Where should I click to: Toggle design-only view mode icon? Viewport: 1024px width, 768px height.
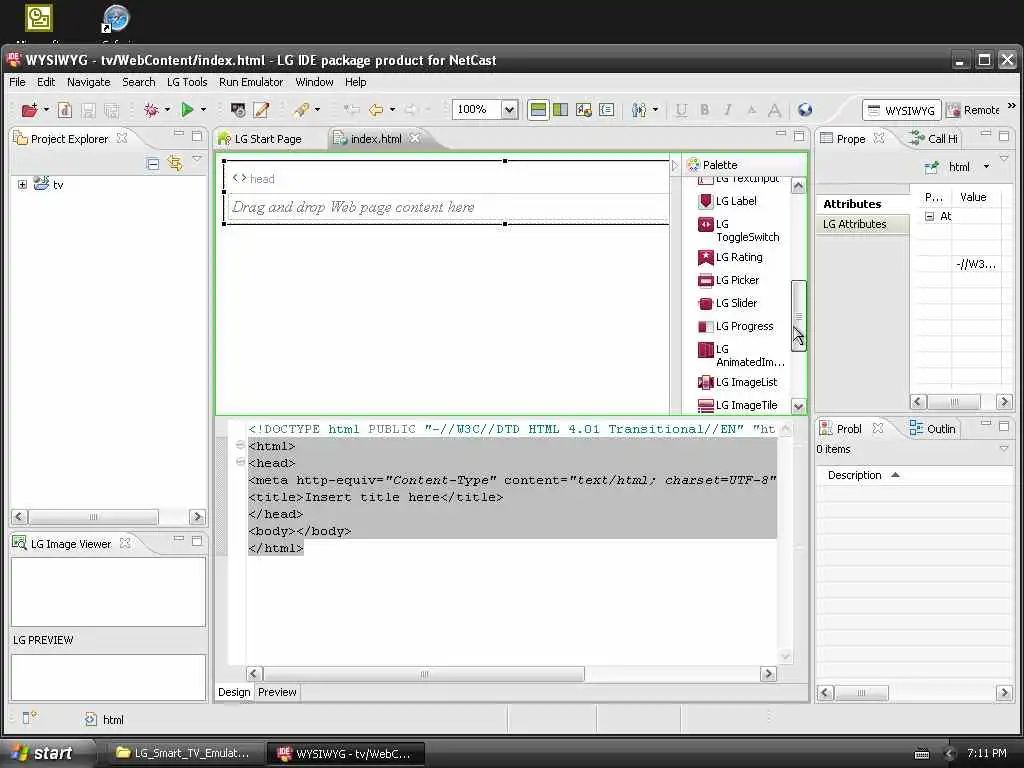584,110
